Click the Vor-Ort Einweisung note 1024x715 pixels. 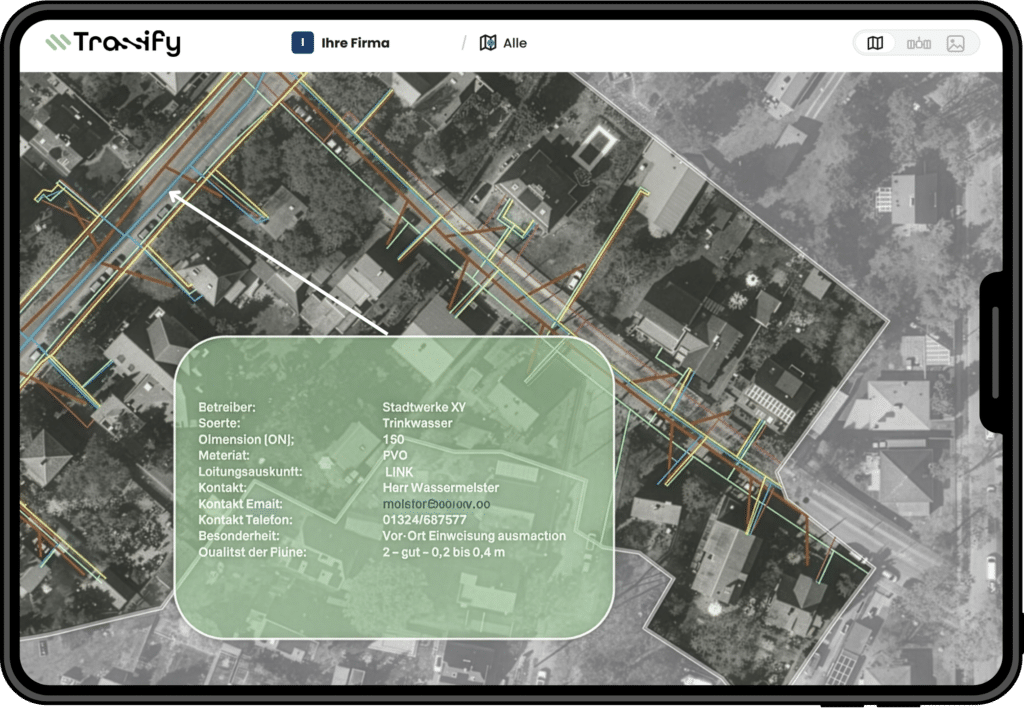[x=474, y=536]
